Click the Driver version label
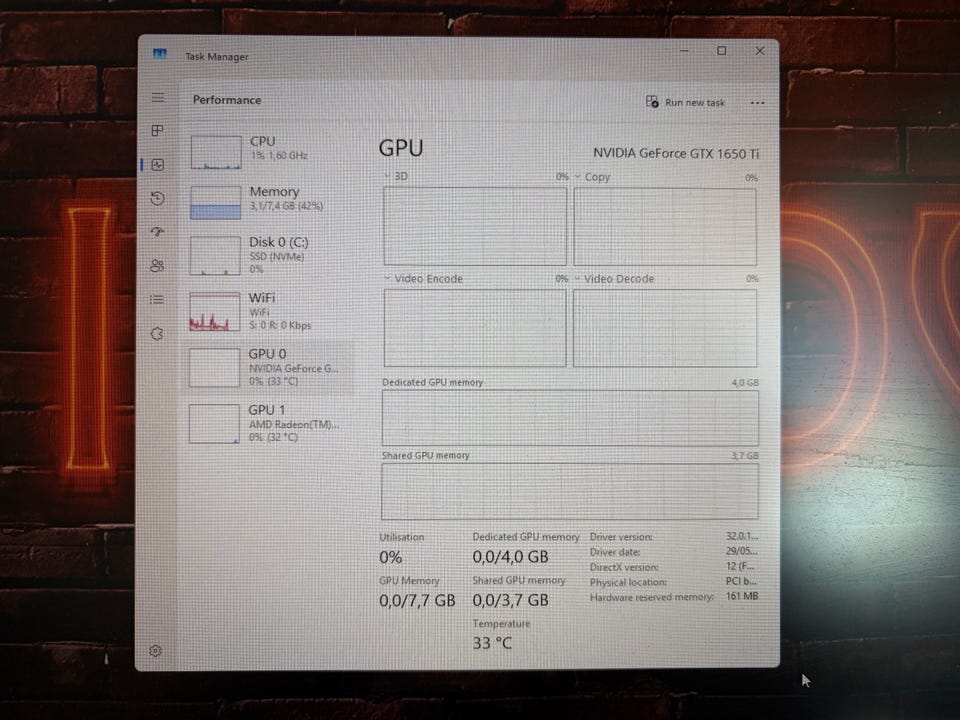The image size is (960, 720). tap(621, 537)
